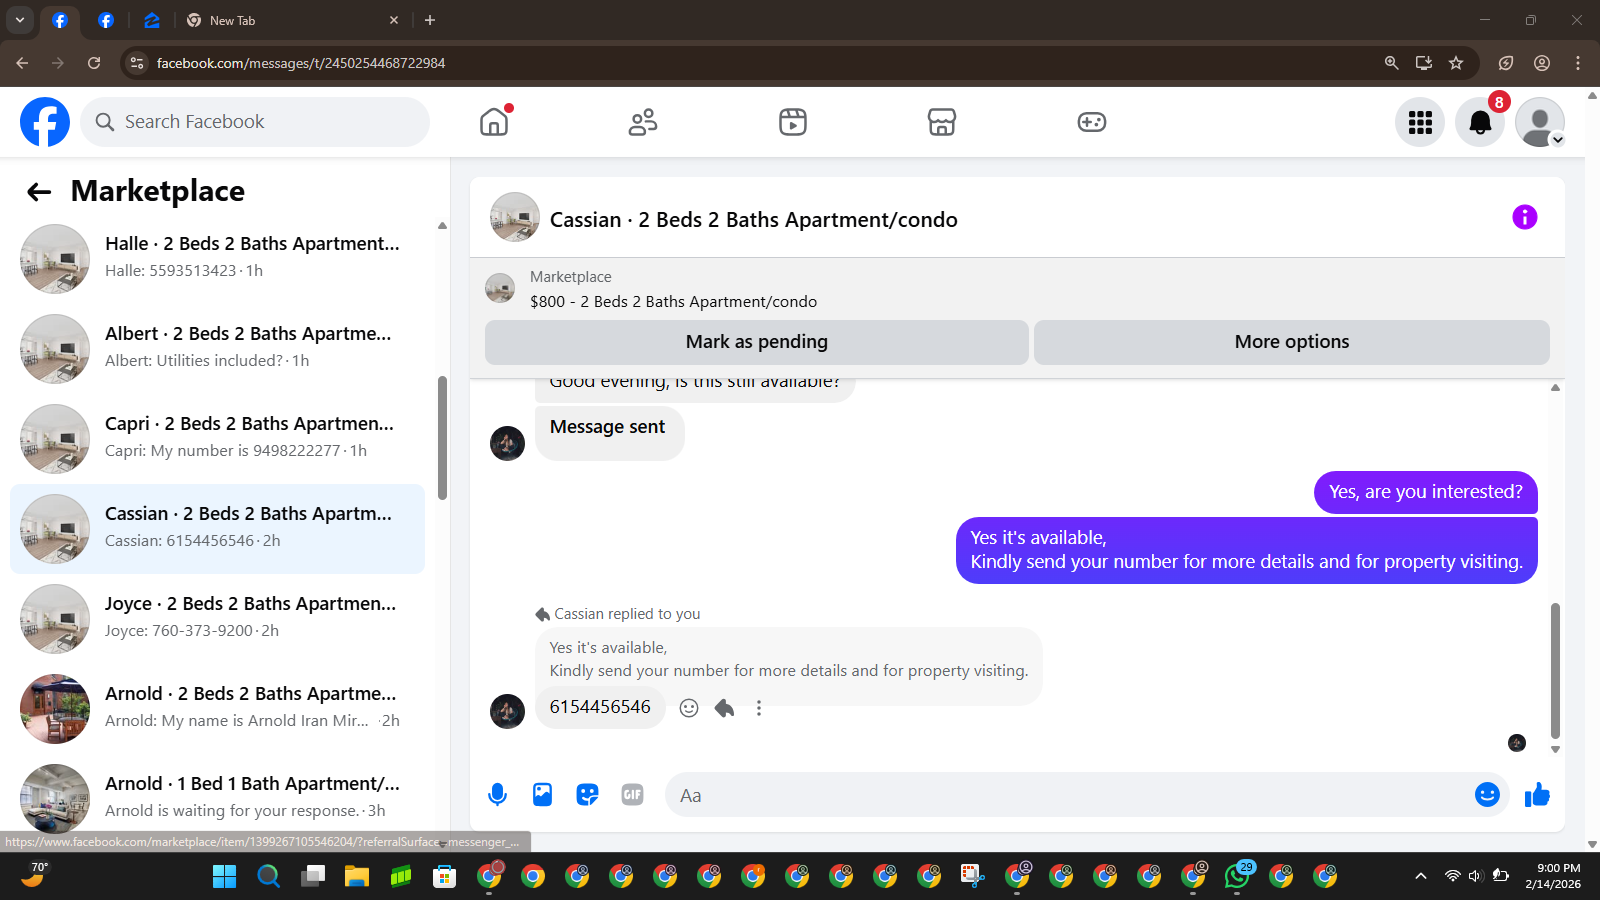Choose a sticker icon

click(x=587, y=795)
